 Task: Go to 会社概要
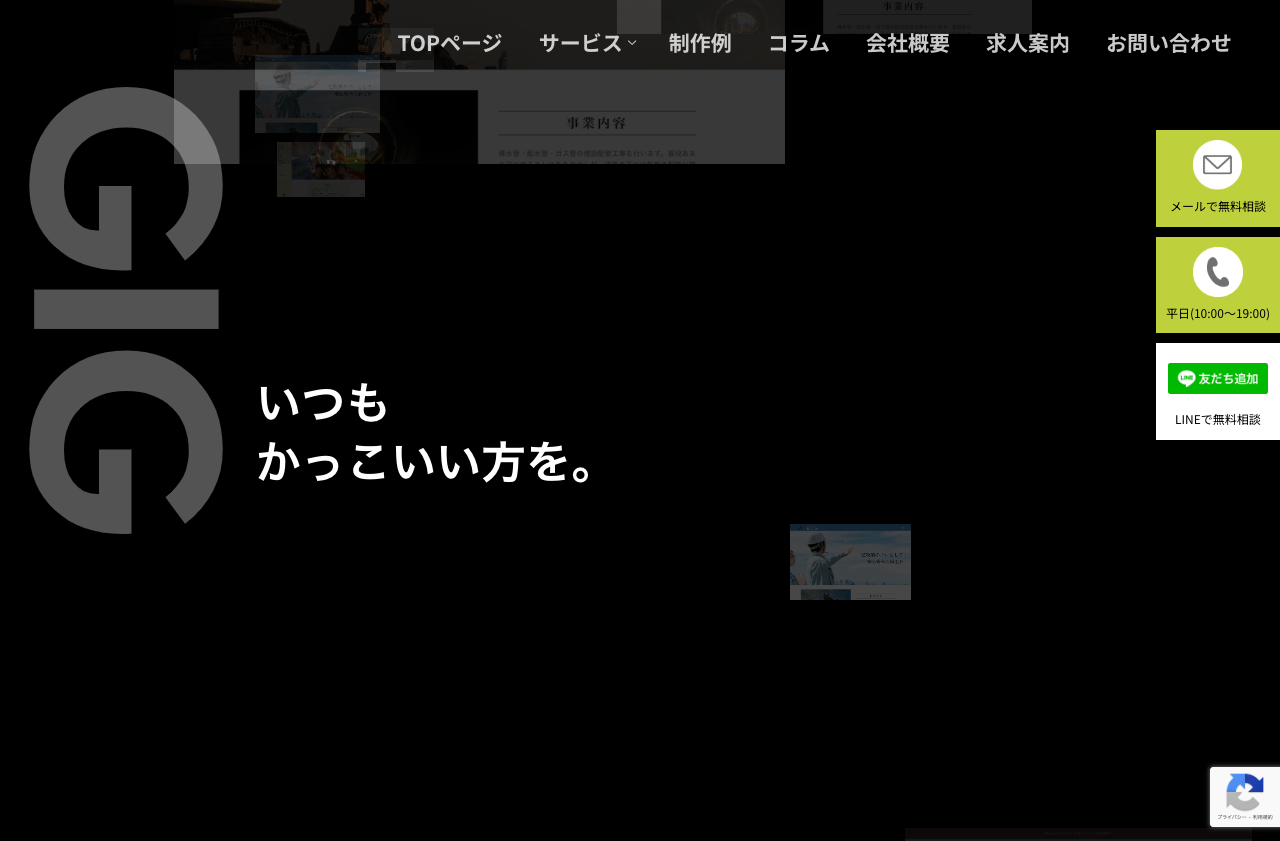(907, 42)
